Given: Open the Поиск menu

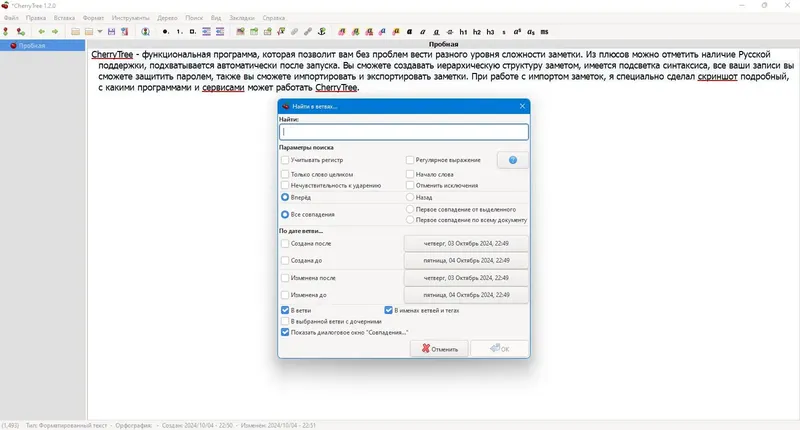Looking at the screenshot, I should click(194, 18).
